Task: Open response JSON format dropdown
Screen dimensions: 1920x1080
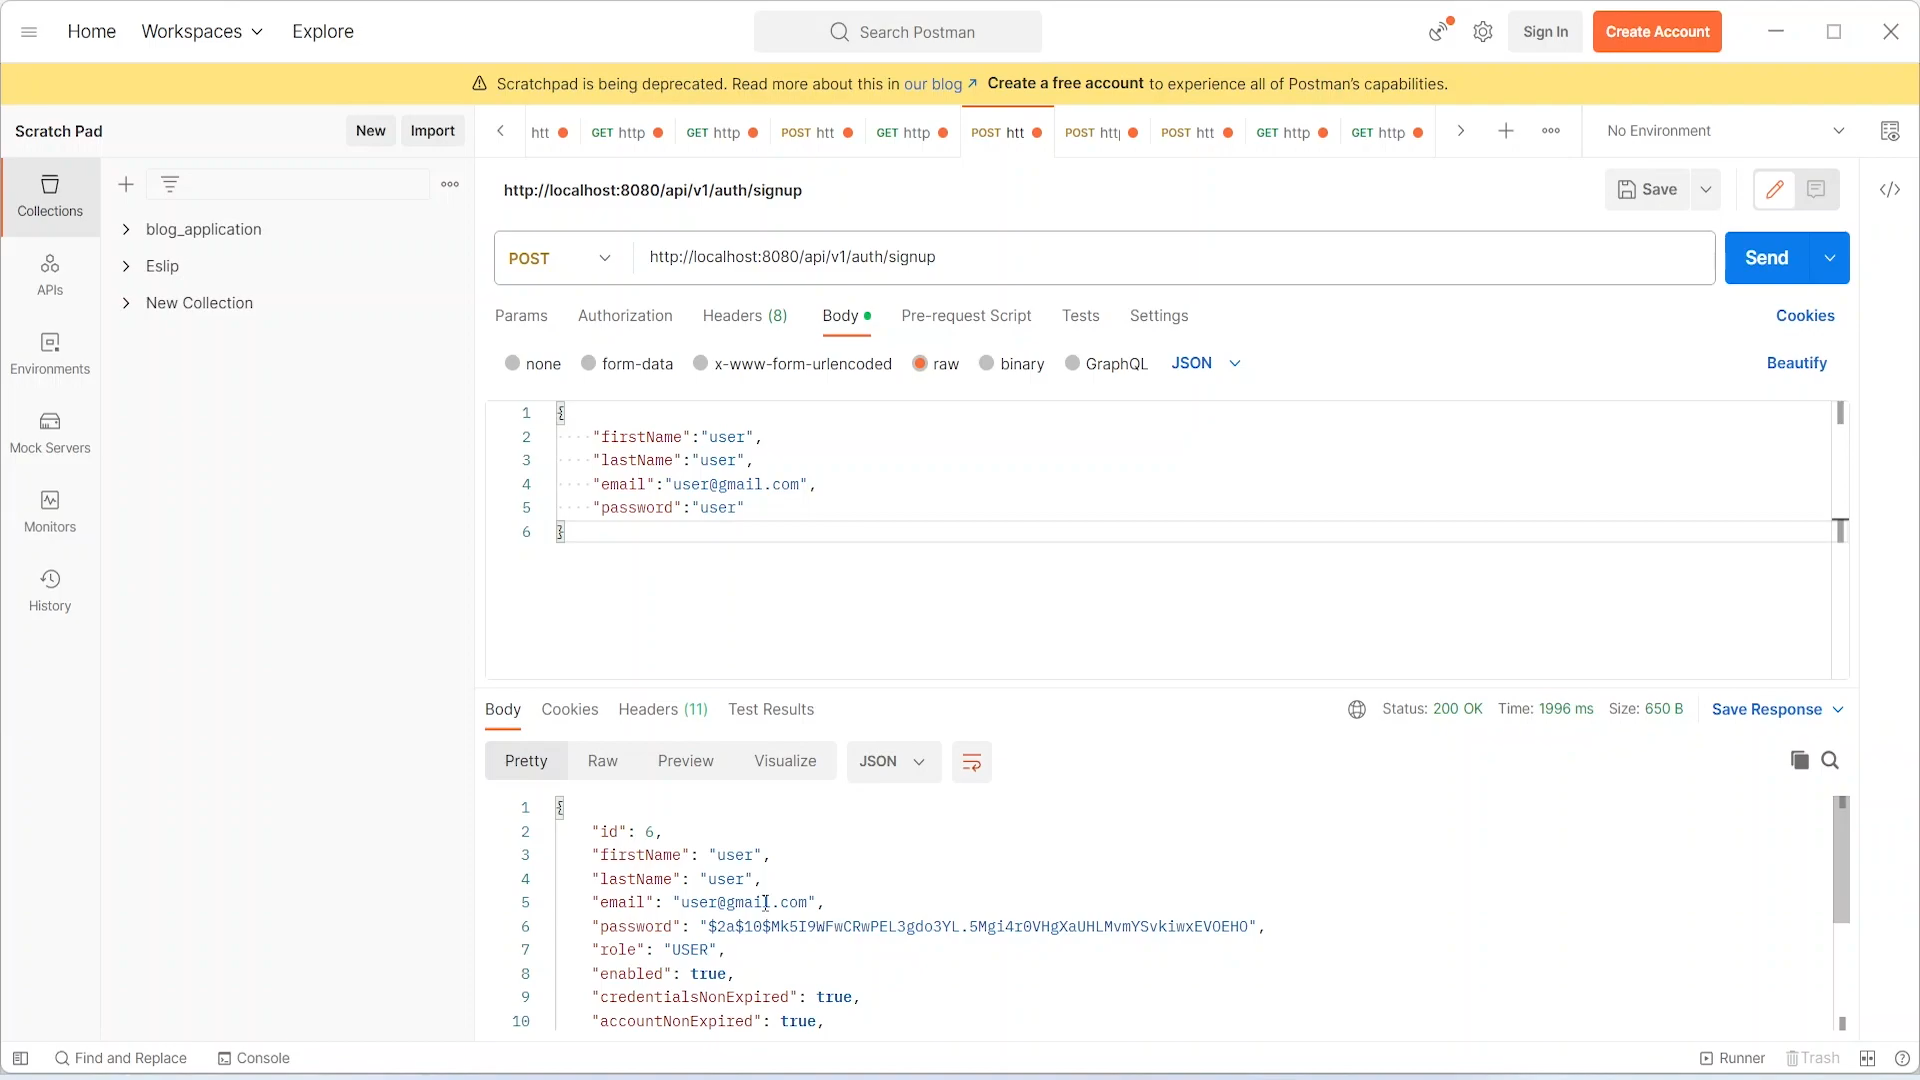Action: [893, 762]
